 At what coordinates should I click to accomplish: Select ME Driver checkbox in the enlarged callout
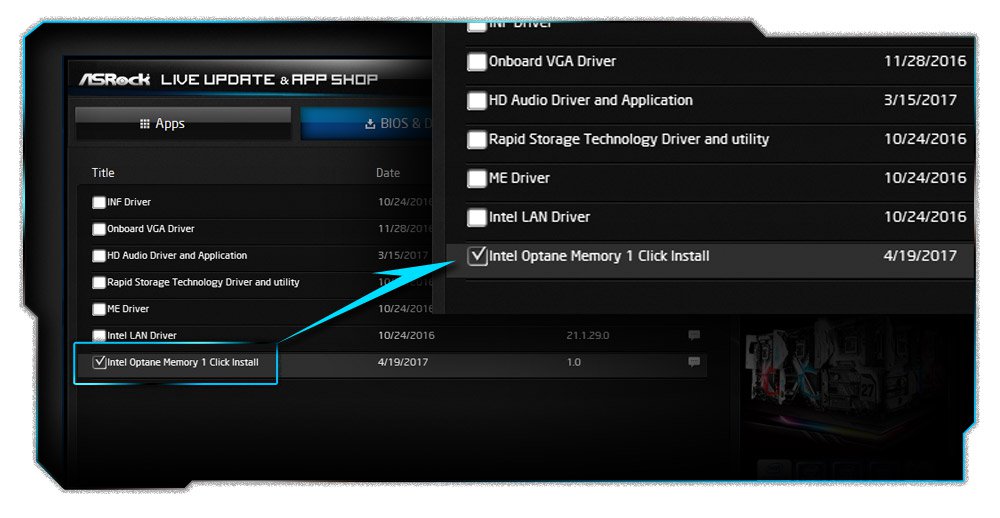(477, 179)
